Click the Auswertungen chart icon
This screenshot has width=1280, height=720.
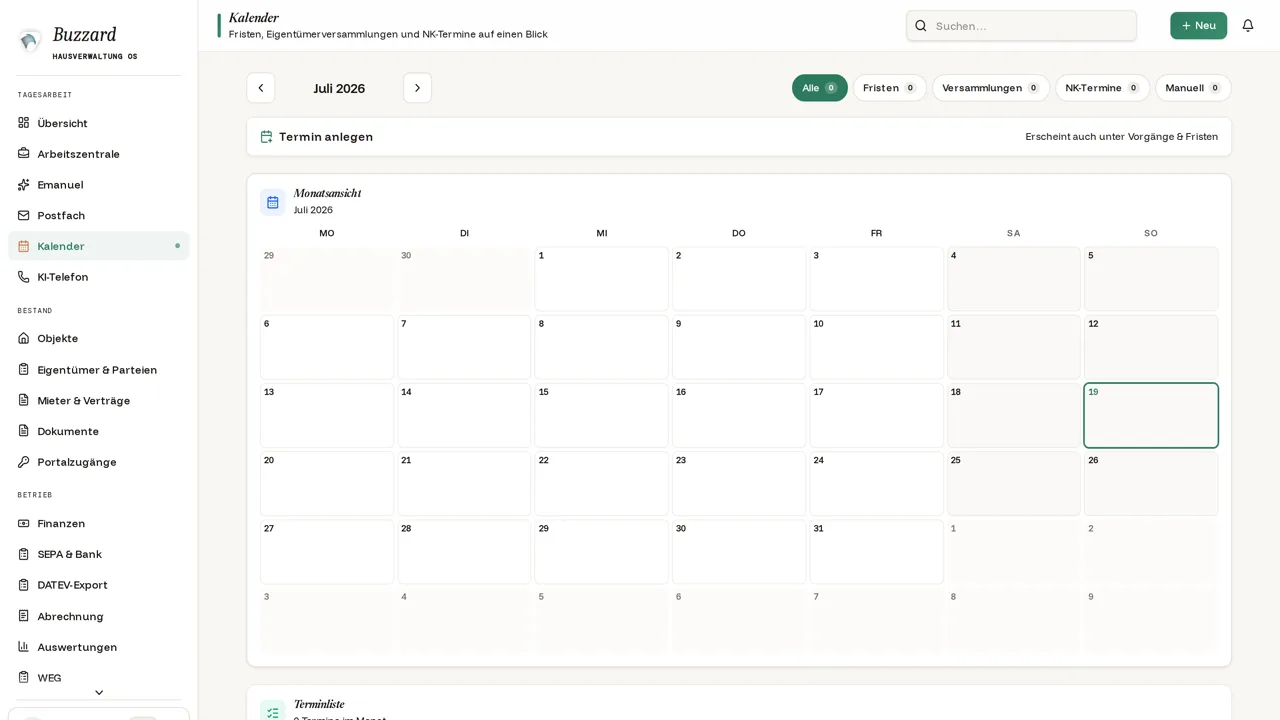click(24, 647)
